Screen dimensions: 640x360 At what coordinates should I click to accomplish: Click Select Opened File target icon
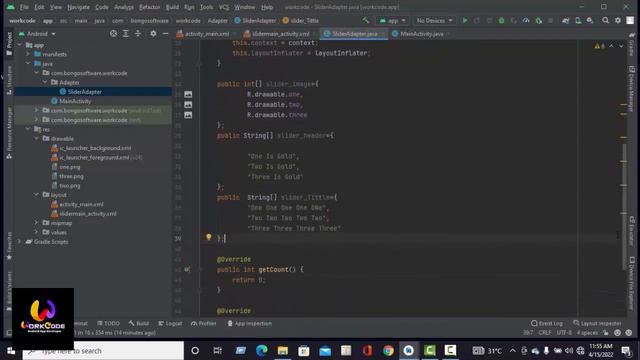tap(113, 33)
